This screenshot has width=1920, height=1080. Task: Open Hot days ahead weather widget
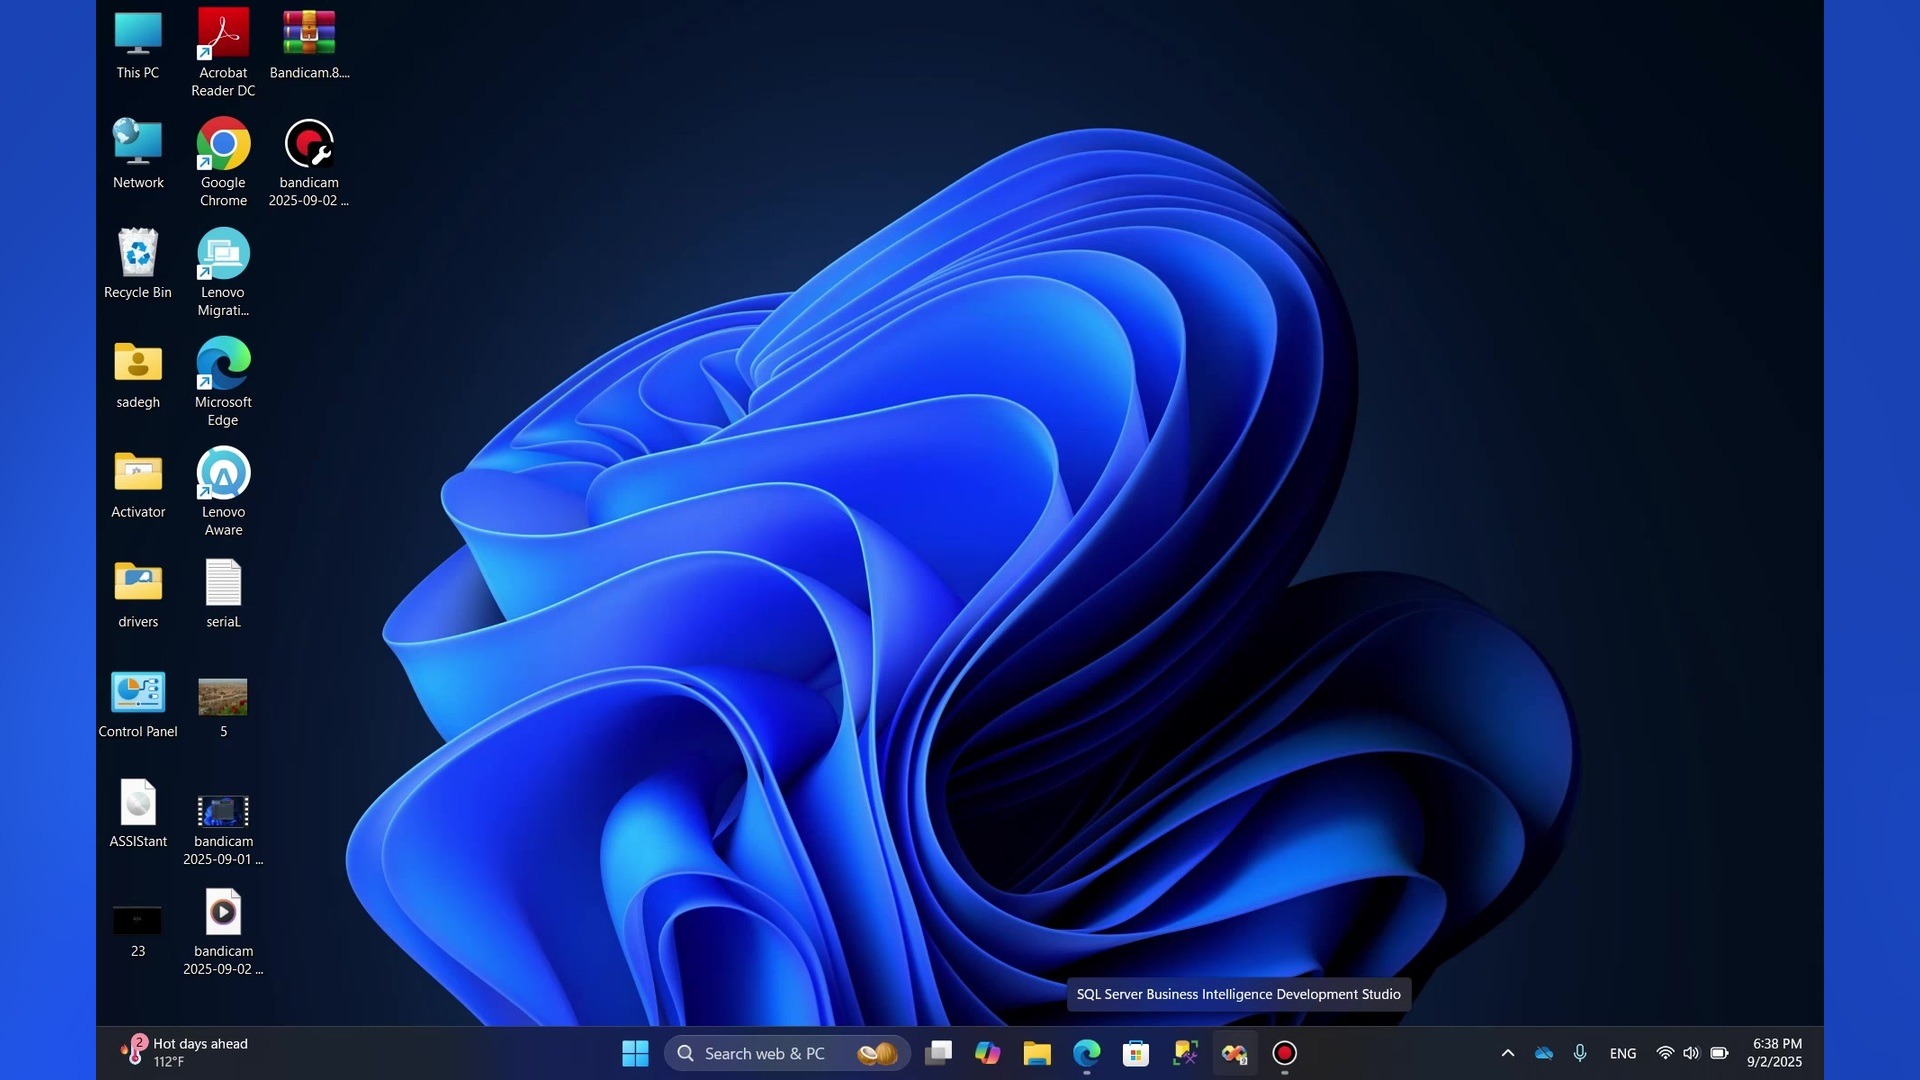[185, 1052]
